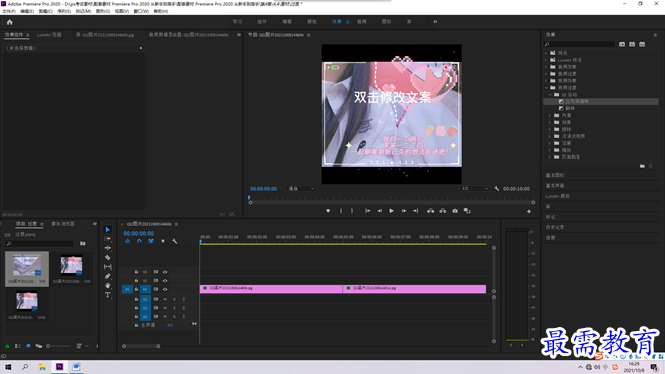This screenshot has height=374, width=665.
Task: Select the Pen tool in timeline toolbar
Action: (x=108, y=276)
